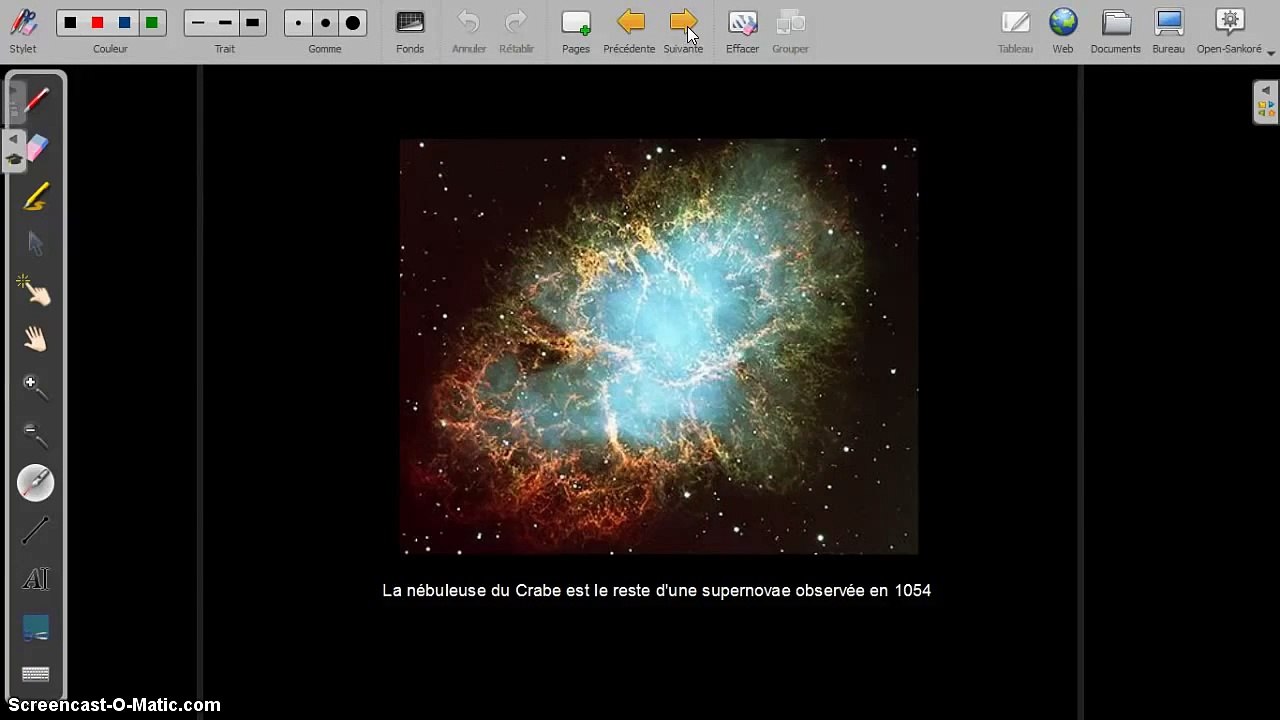Screen dimensions: 1280x720
Task: Select the red pen tool in left palette
Action: coord(36,99)
